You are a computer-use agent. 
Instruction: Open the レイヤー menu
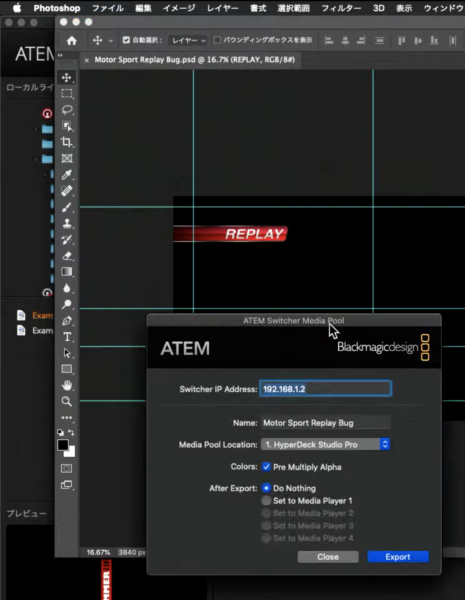222,8
